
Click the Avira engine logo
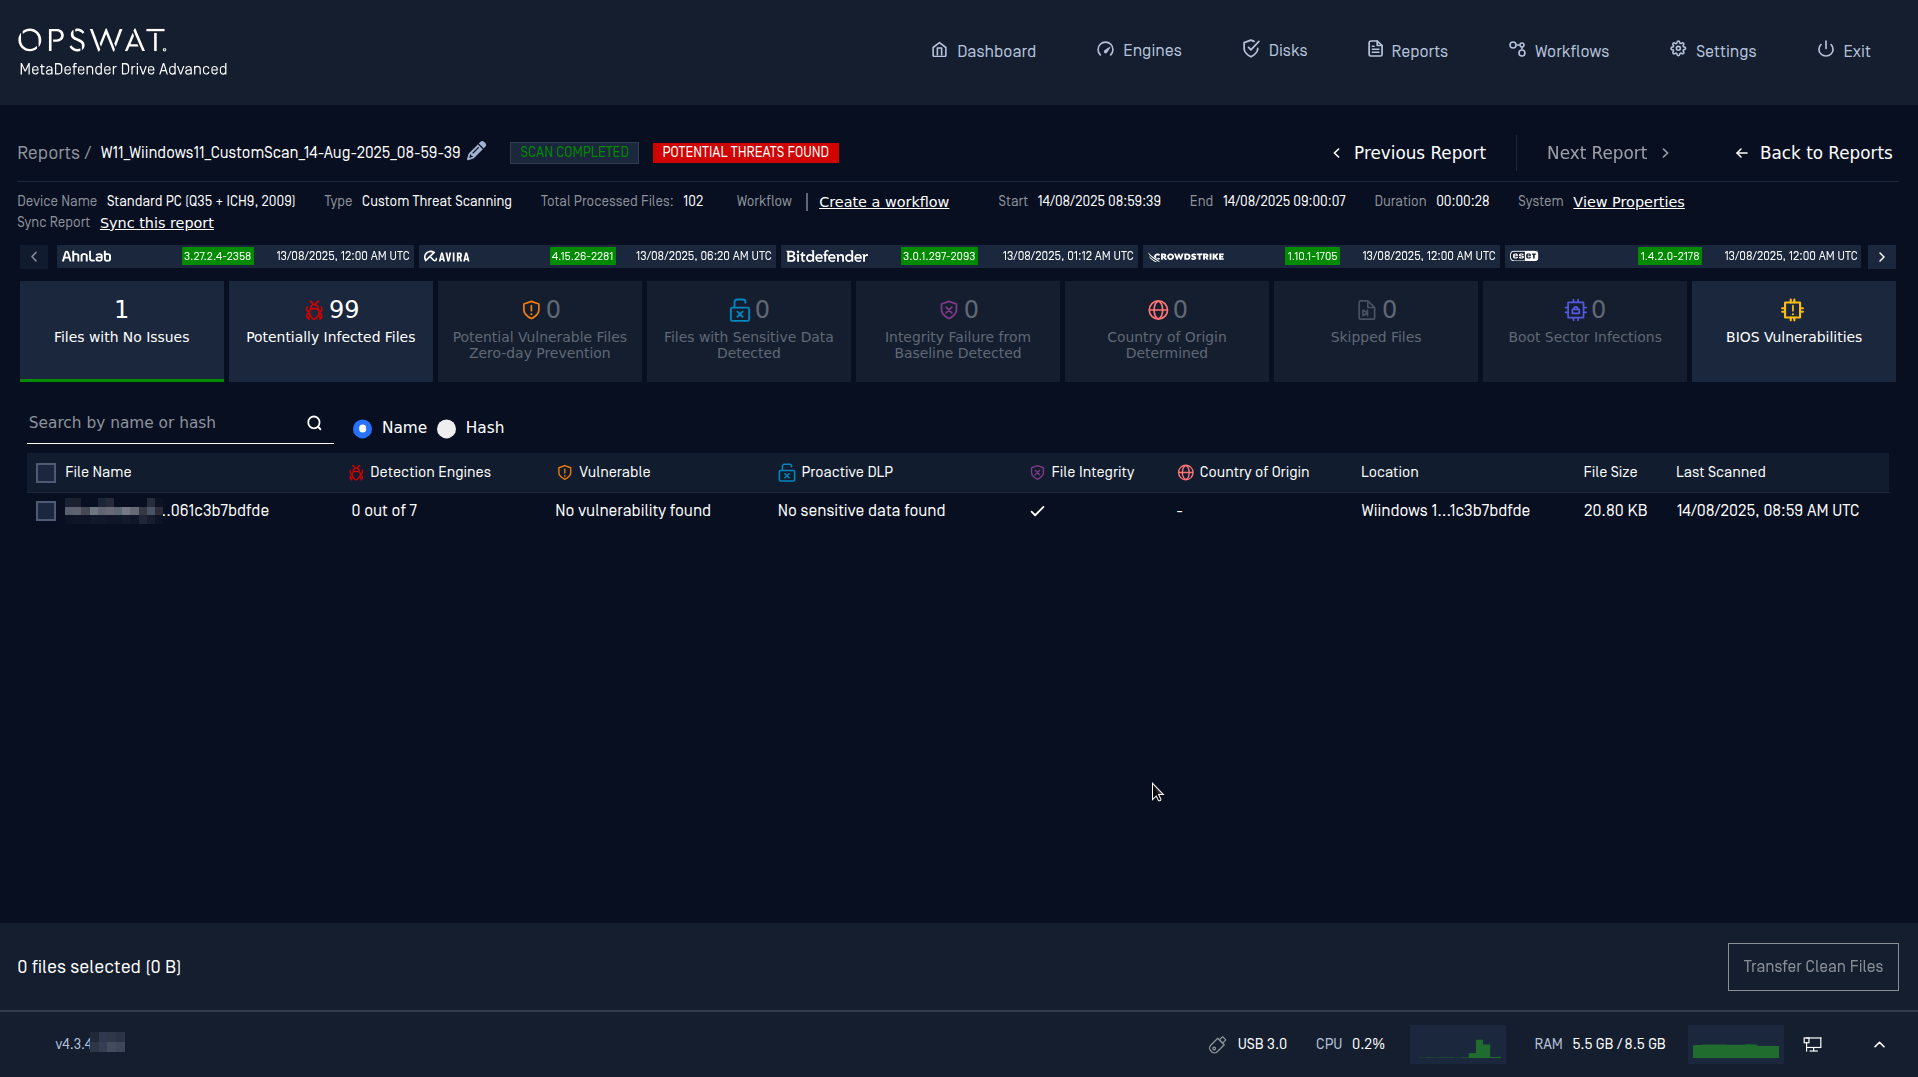click(446, 257)
